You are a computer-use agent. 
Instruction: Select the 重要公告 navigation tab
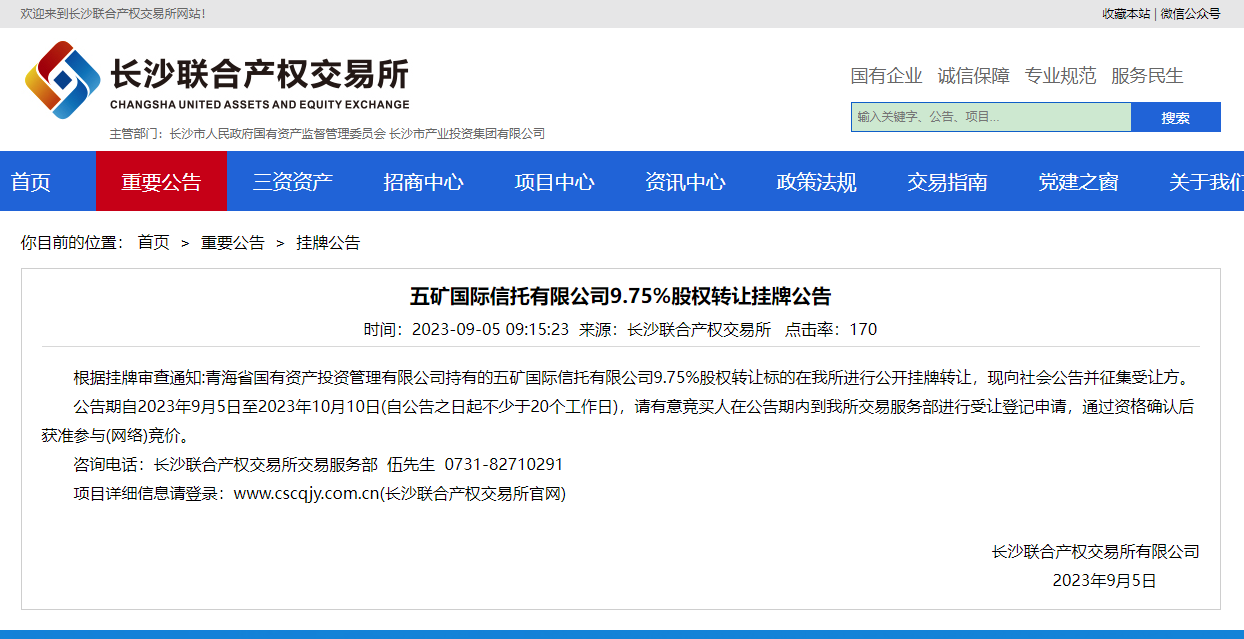(161, 182)
